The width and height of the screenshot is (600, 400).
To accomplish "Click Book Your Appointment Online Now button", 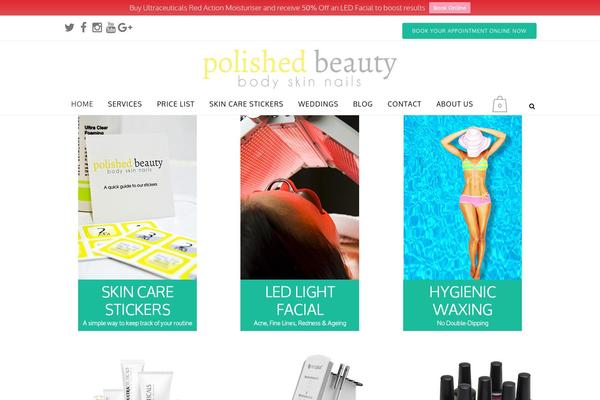I will click(469, 31).
